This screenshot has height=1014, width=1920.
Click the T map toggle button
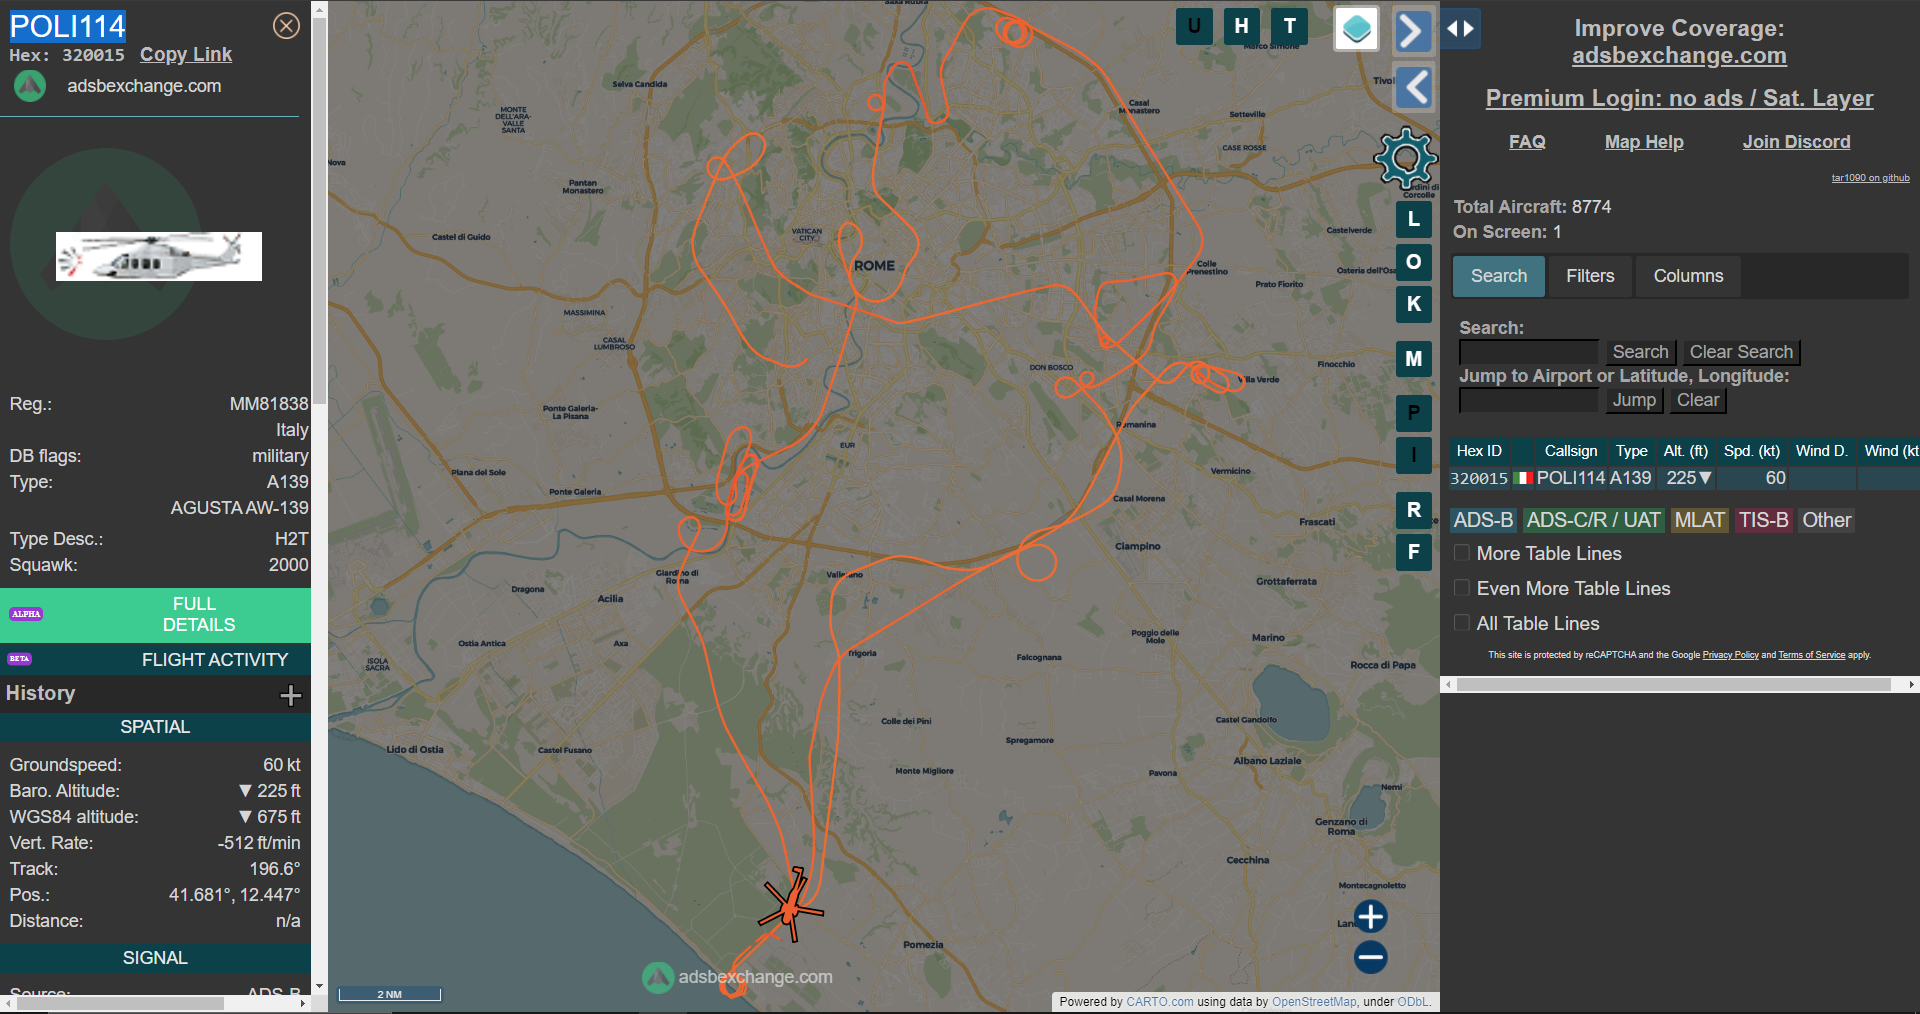tap(1290, 26)
